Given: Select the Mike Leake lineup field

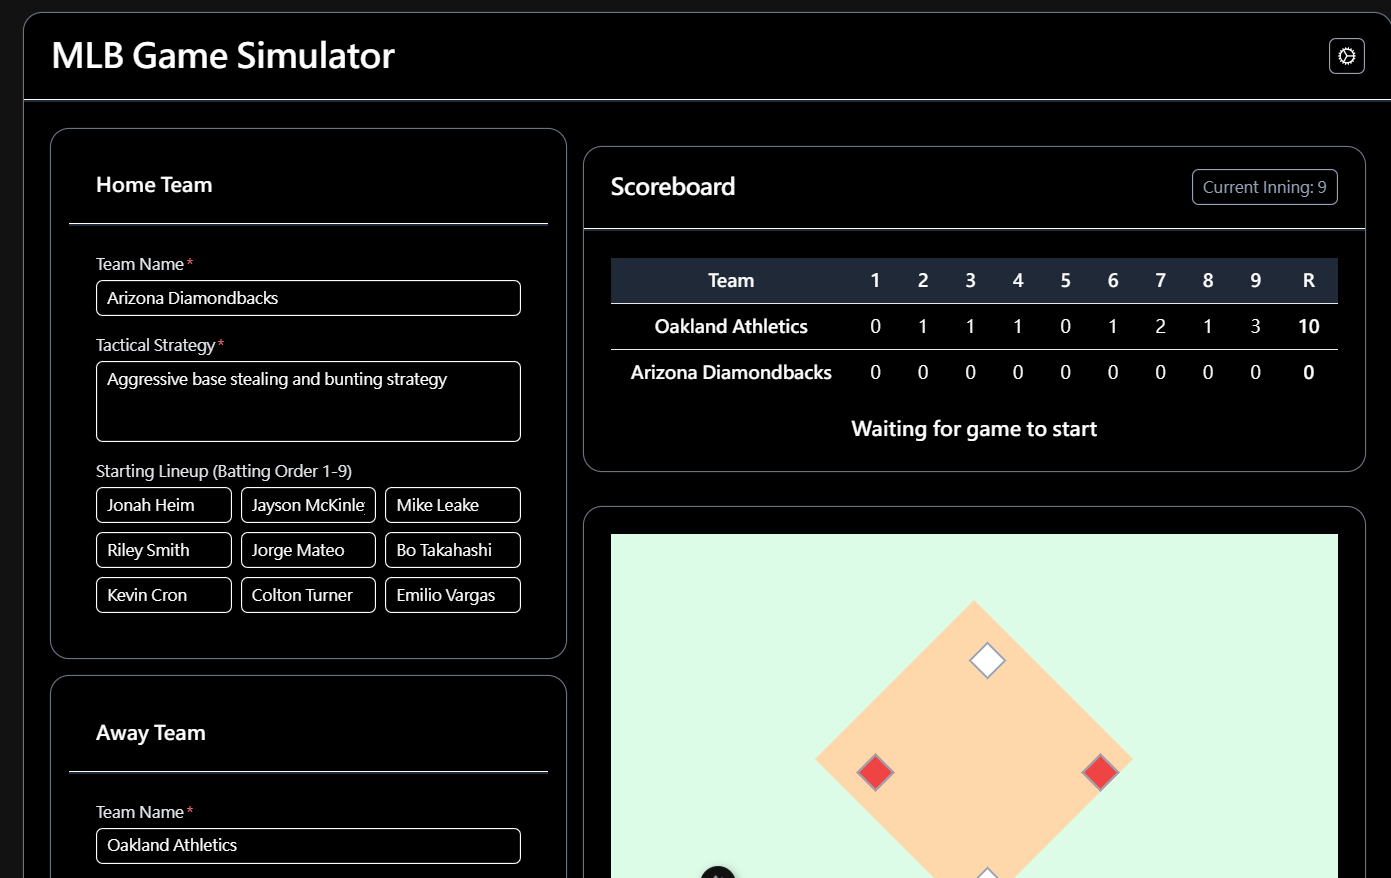Looking at the screenshot, I should [x=453, y=505].
